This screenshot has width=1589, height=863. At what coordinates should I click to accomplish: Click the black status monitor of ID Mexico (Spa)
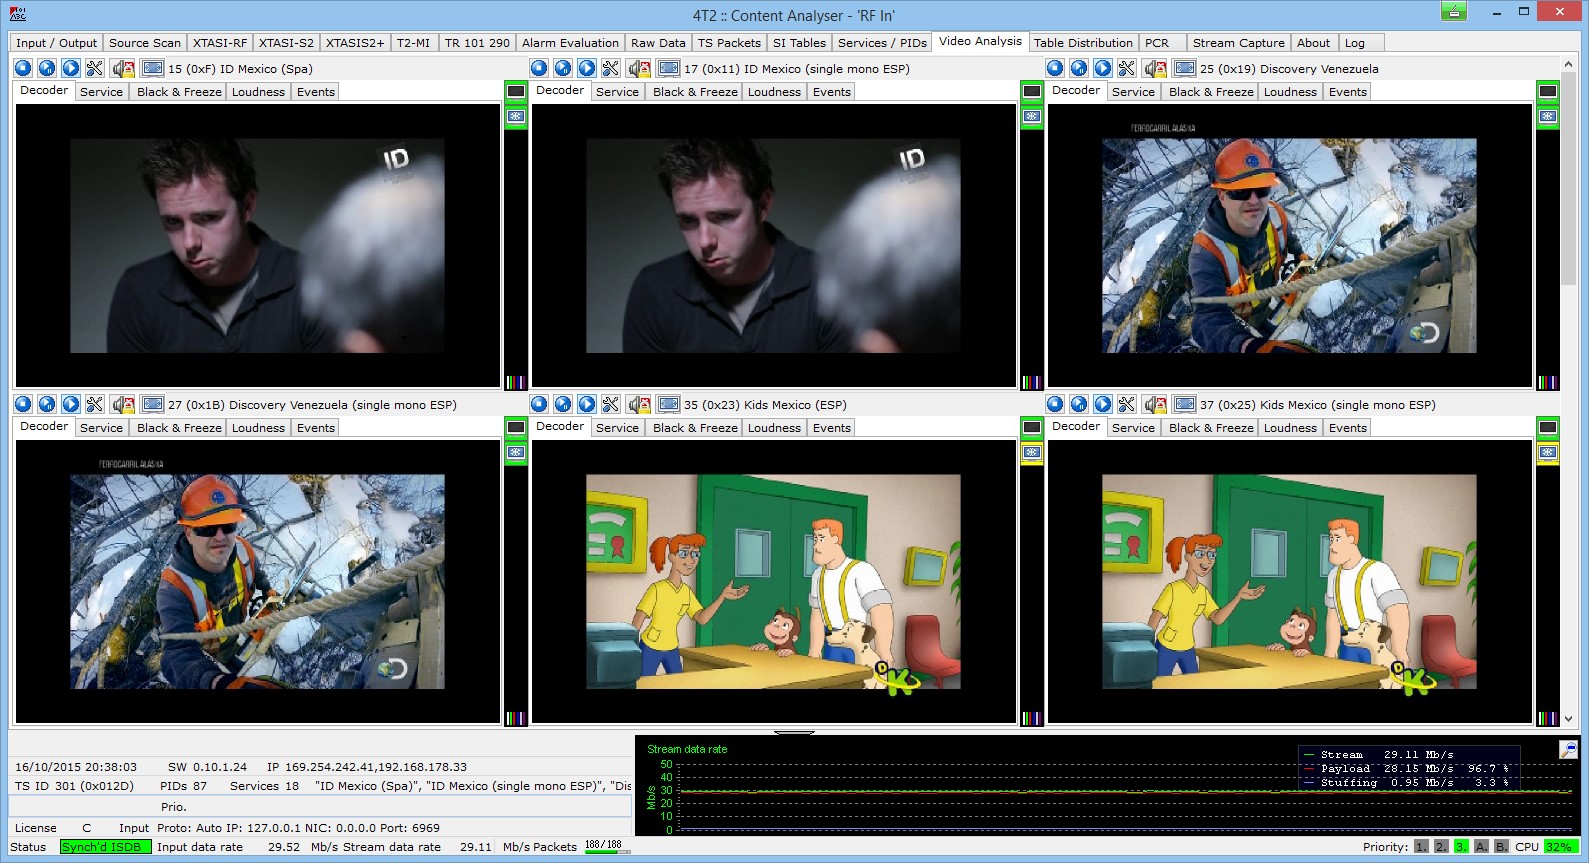[x=516, y=91]
